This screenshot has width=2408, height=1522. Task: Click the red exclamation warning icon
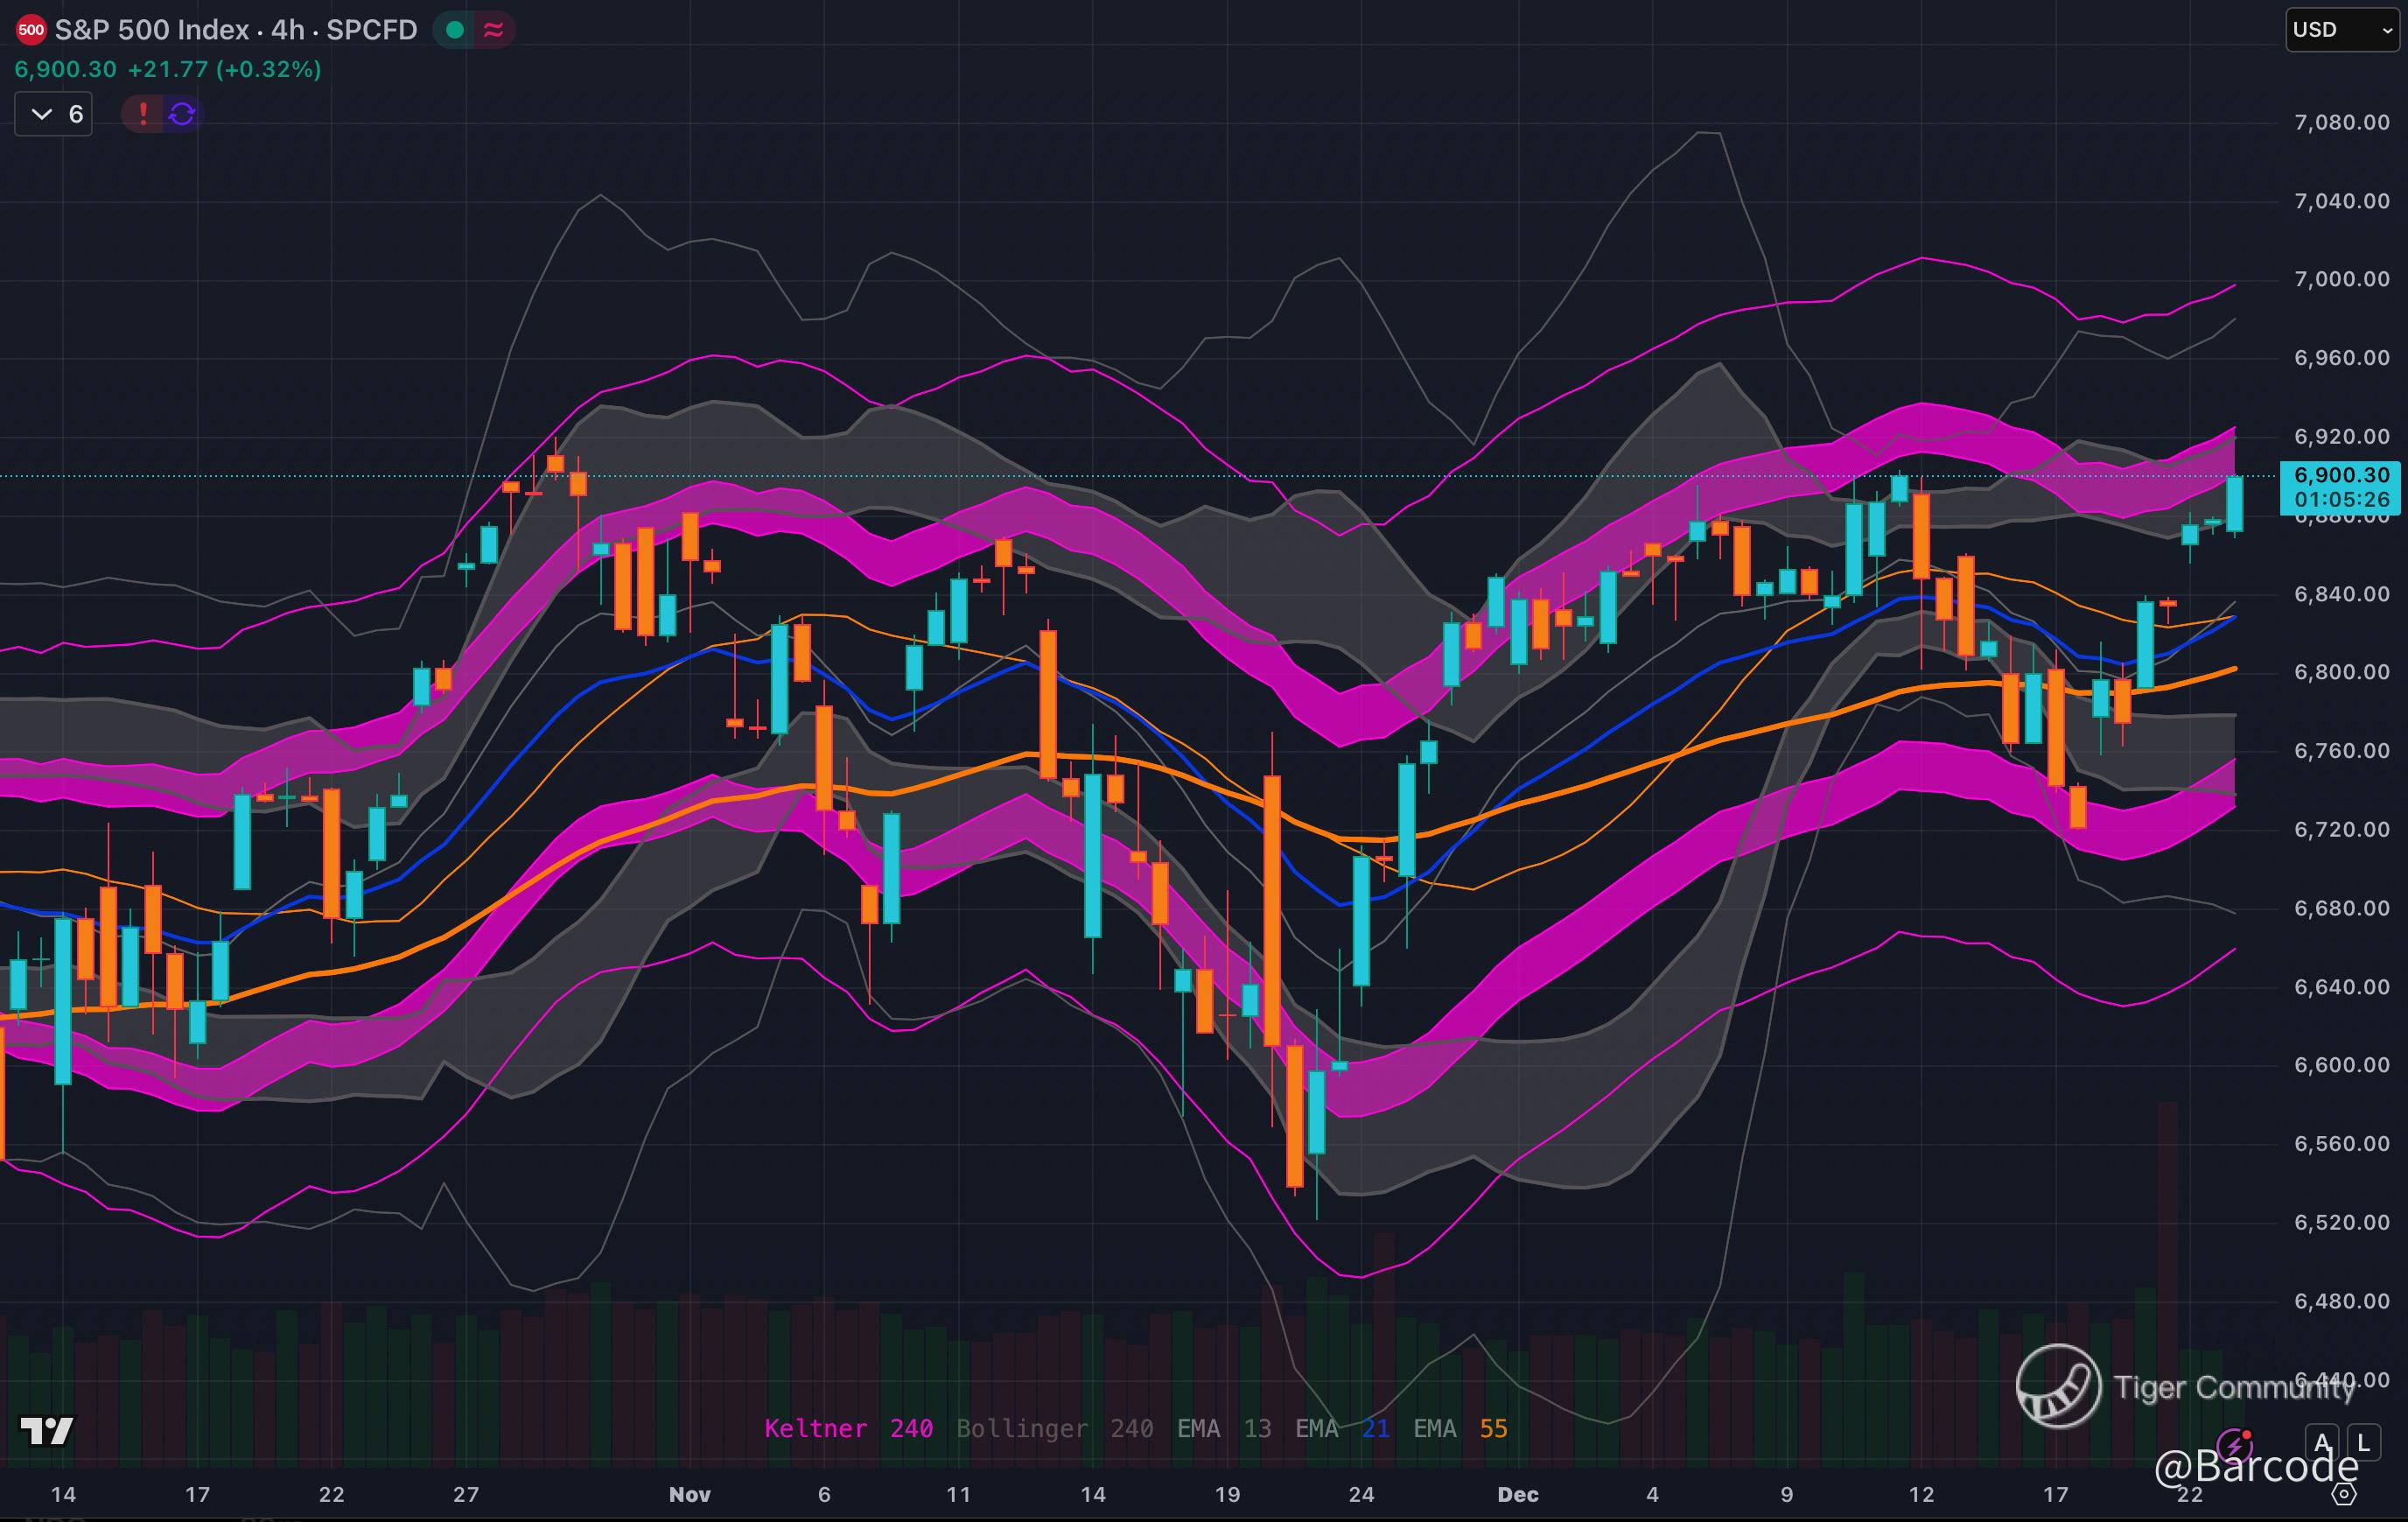143,113
